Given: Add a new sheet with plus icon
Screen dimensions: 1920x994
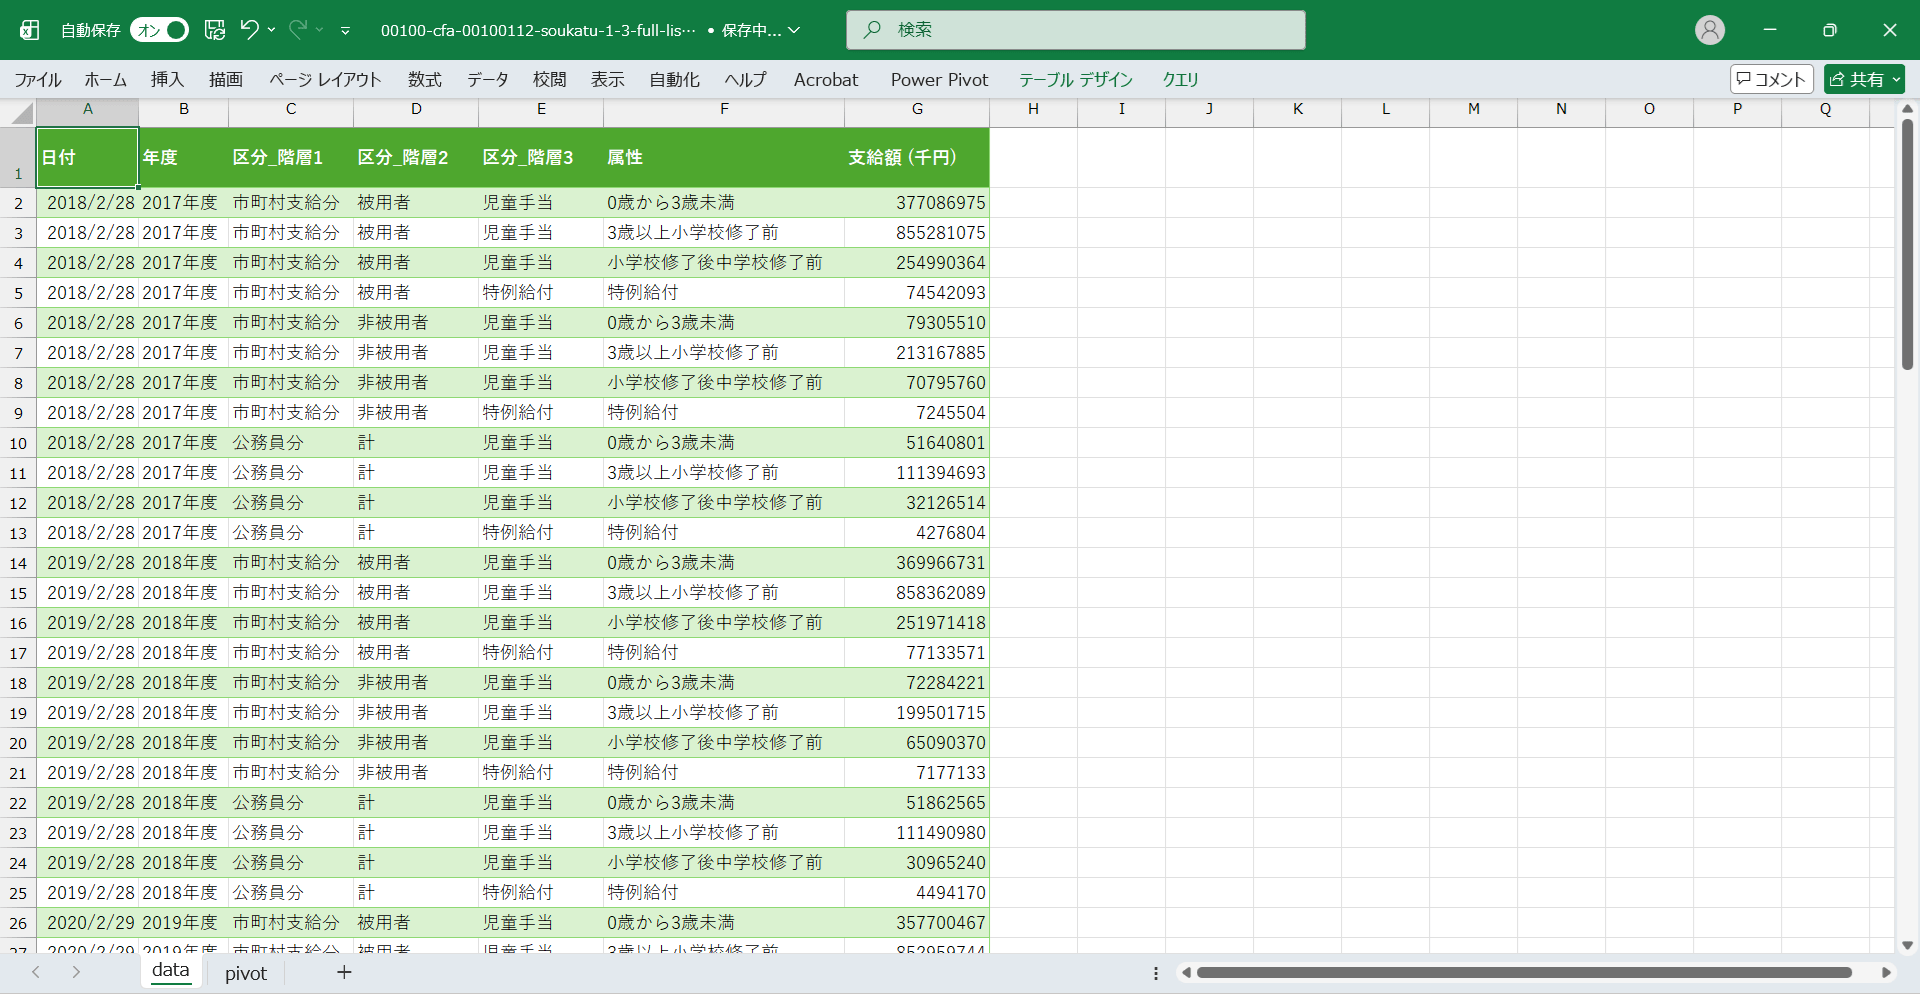Looking at the screenshot, I should click(x=344, y=972).
